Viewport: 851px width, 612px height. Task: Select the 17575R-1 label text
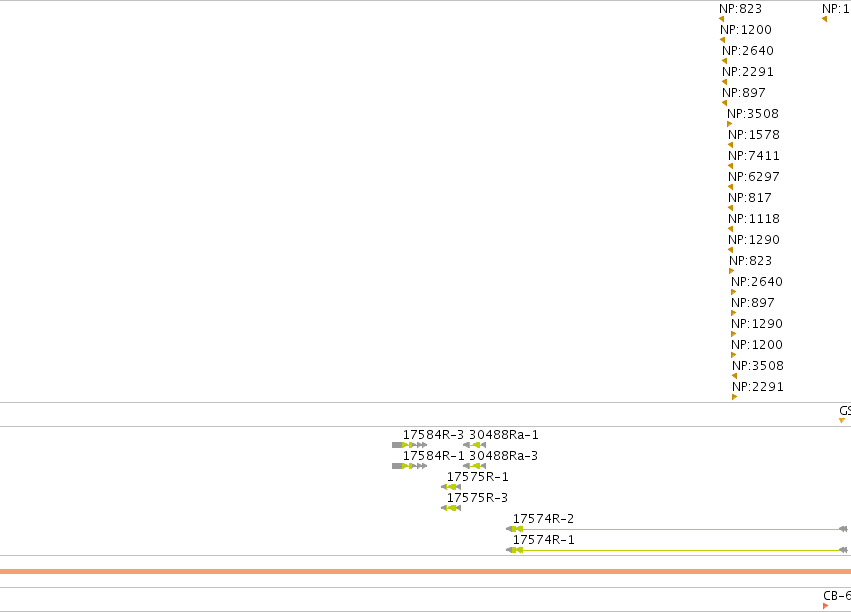pyautogui.click(x=478, y=477)
